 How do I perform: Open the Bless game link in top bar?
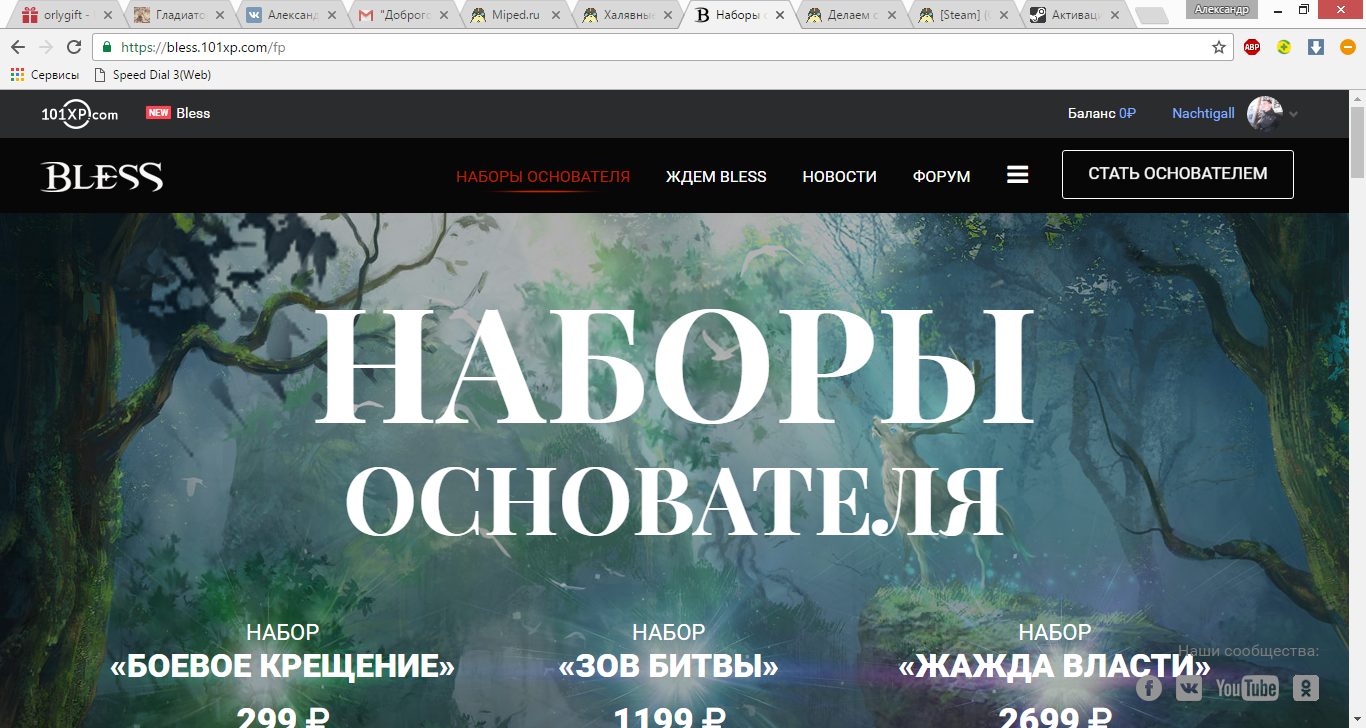pos(193,113)
